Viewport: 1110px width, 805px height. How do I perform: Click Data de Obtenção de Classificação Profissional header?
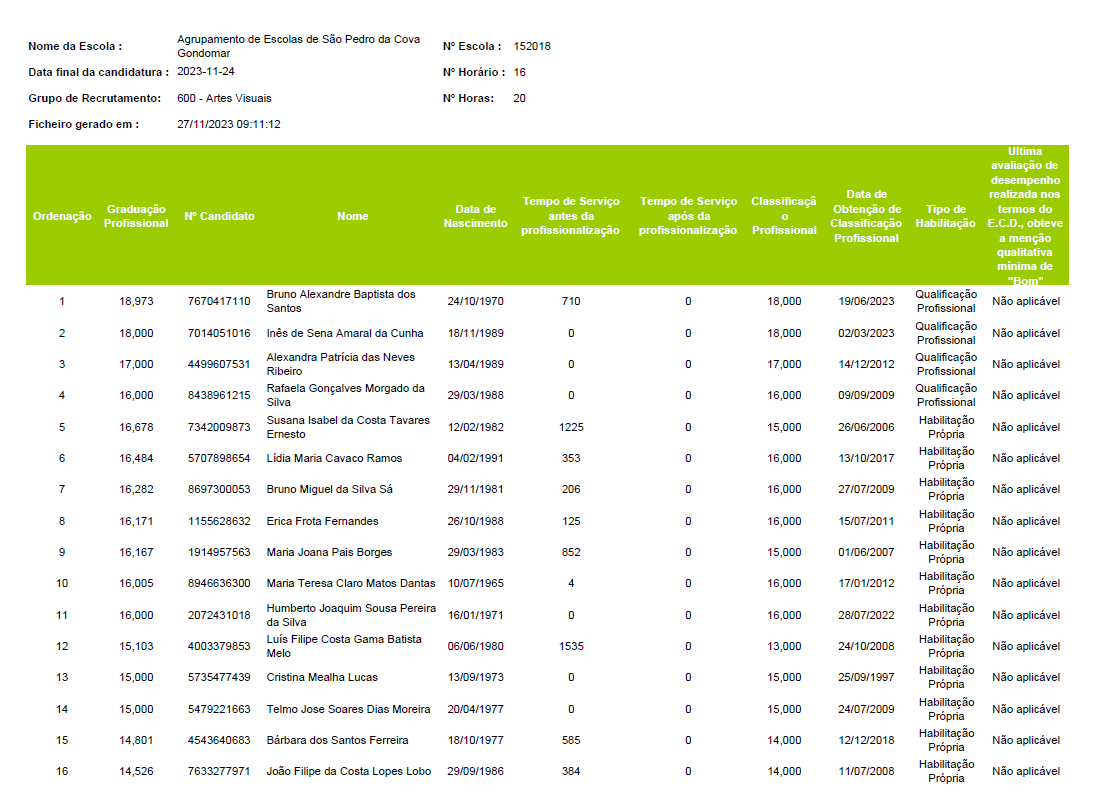click(x=866, y=216)
